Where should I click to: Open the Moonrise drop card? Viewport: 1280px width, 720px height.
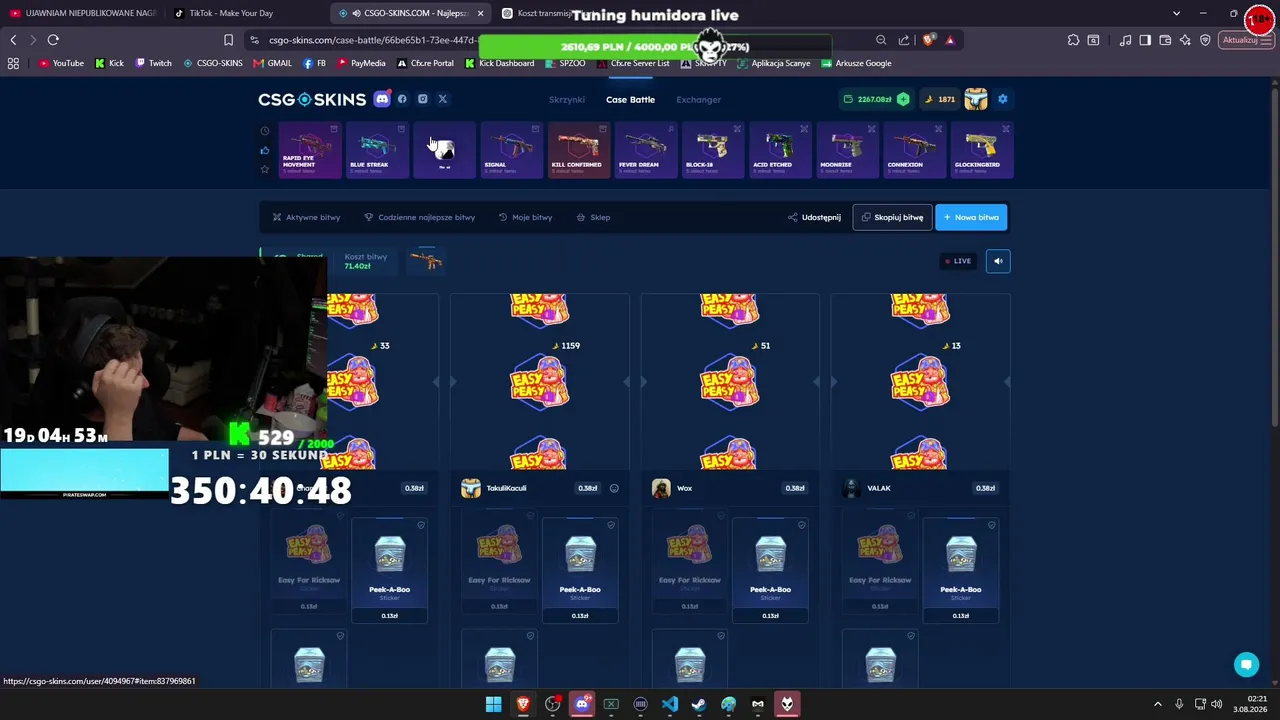[x=846, y=150]
